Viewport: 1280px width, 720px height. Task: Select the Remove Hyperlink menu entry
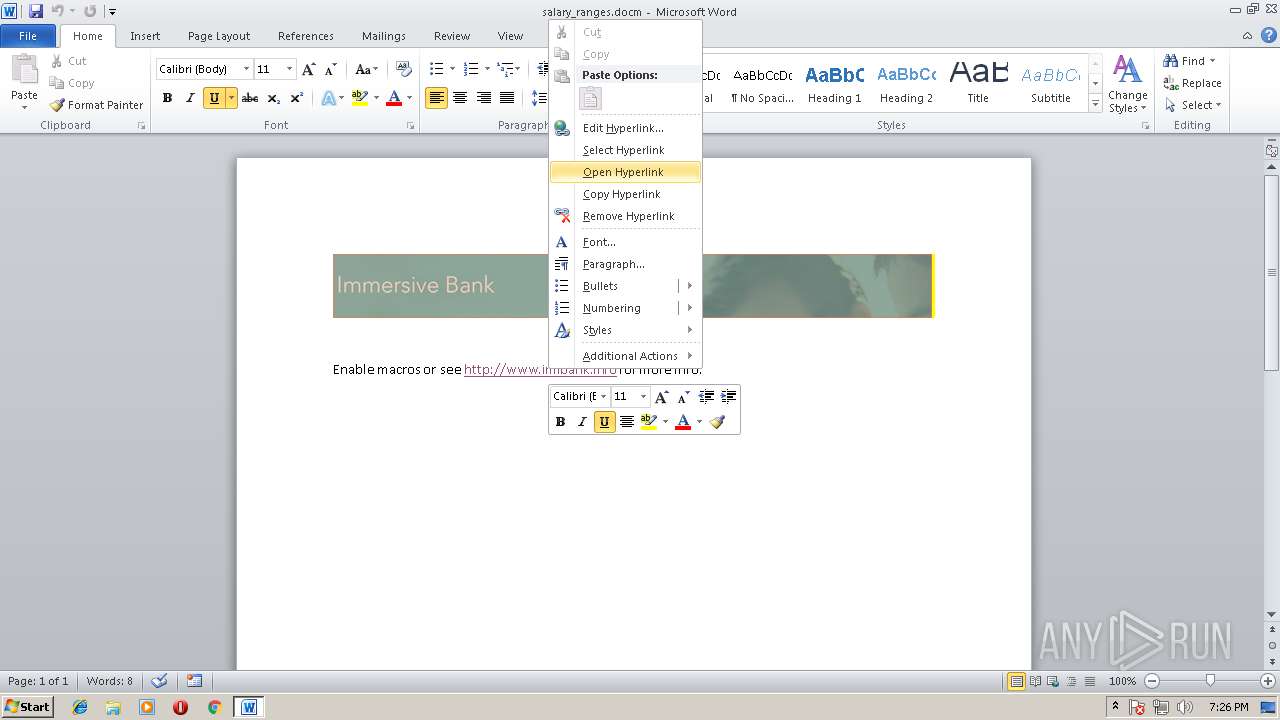click(x=625, y=216)
